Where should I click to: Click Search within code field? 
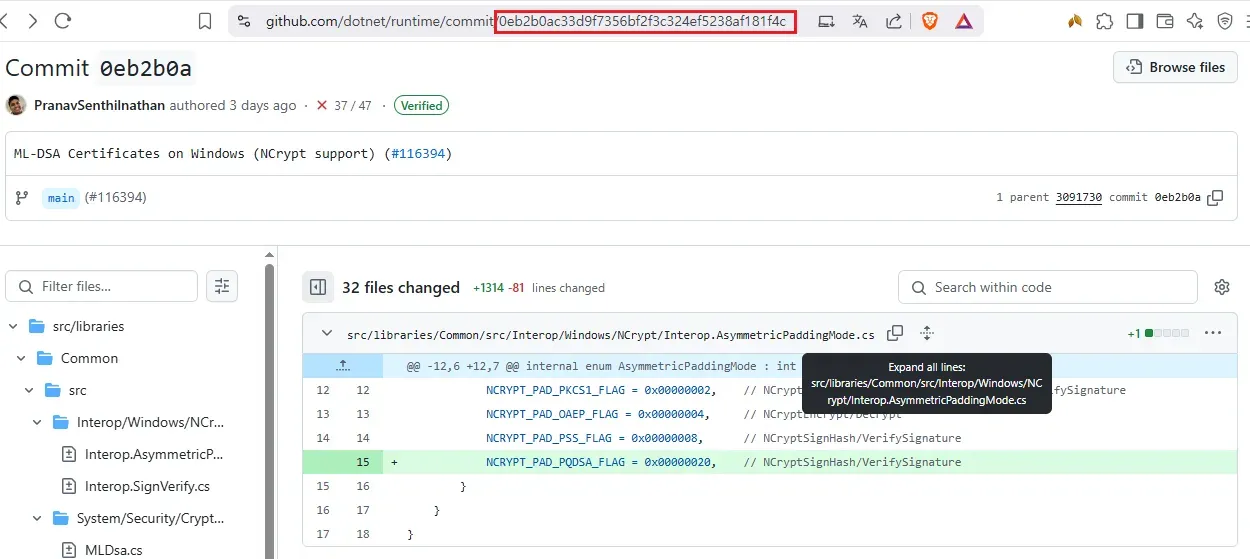click(1047, 287)
